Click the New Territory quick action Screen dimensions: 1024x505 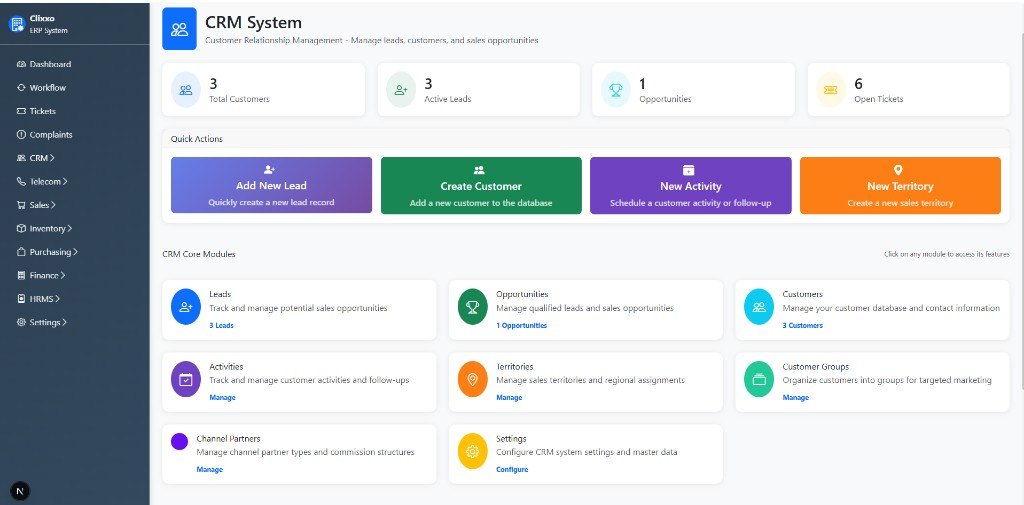tap(900, 186)
